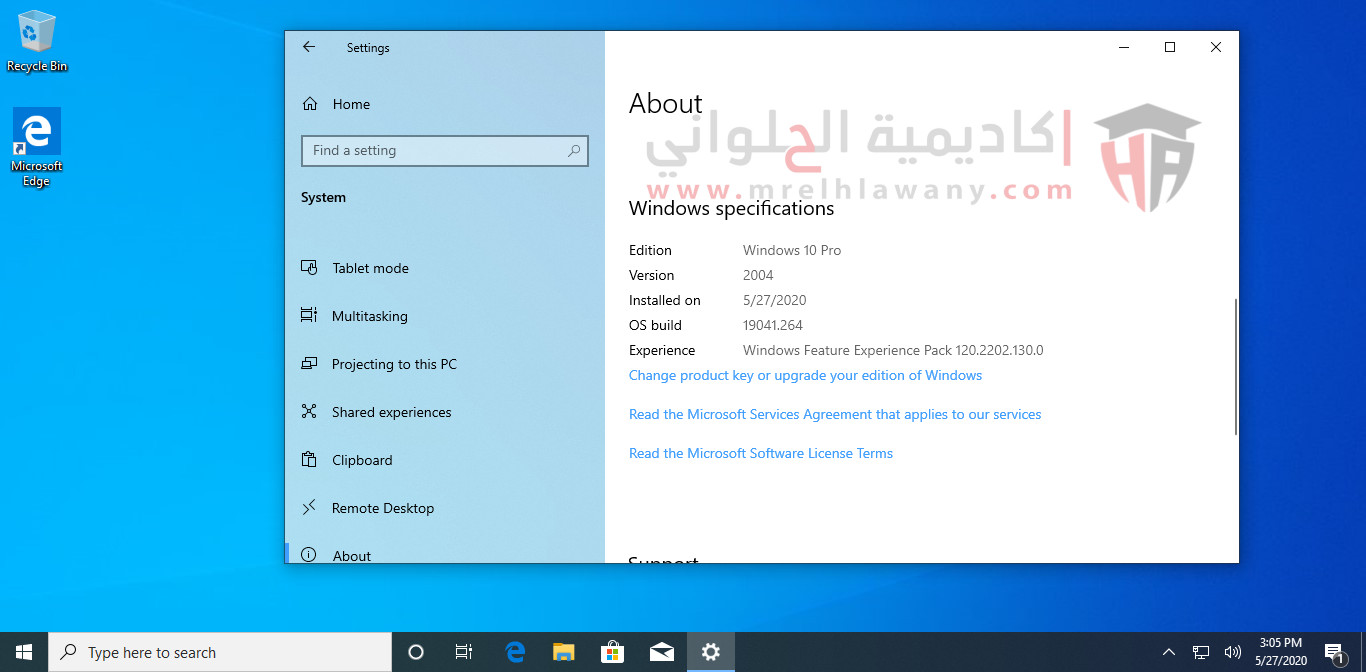Select the About info icon in sidebar
The width and height of the screenshot is (1366, 672).
click(x=310, y=555)
